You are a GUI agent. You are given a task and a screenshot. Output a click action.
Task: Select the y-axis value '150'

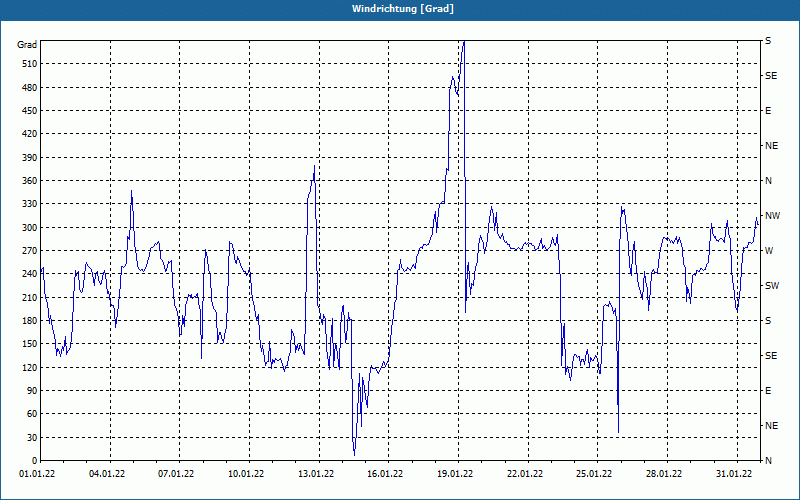(30, 344)
